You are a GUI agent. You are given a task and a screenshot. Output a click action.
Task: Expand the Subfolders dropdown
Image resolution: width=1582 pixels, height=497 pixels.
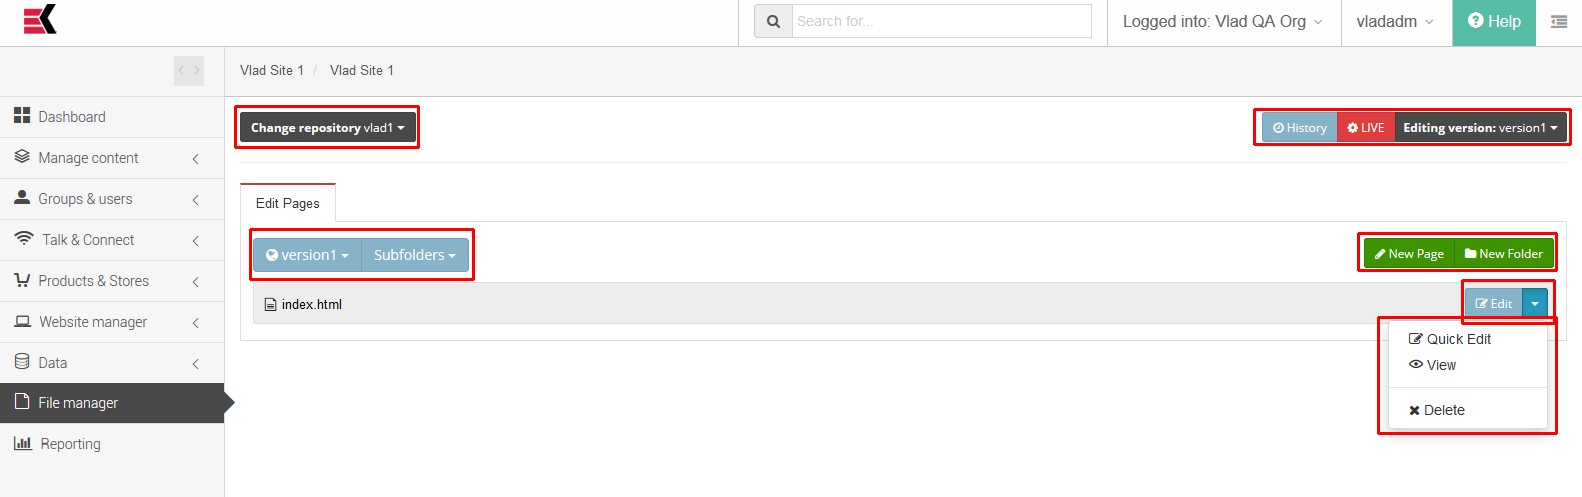pyautogui.click(x=414, y=255)
